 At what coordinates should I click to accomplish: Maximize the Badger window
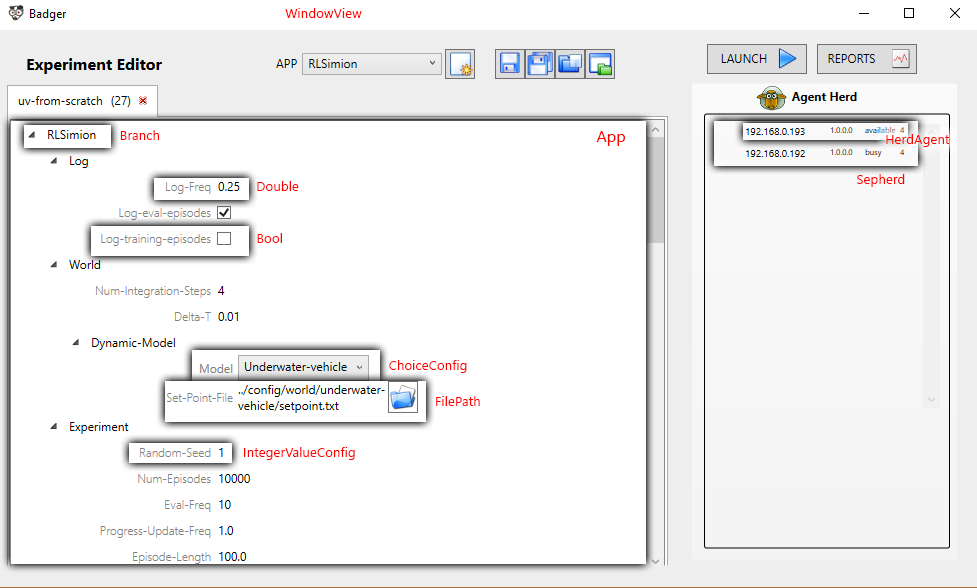click(x=909, y=13)
